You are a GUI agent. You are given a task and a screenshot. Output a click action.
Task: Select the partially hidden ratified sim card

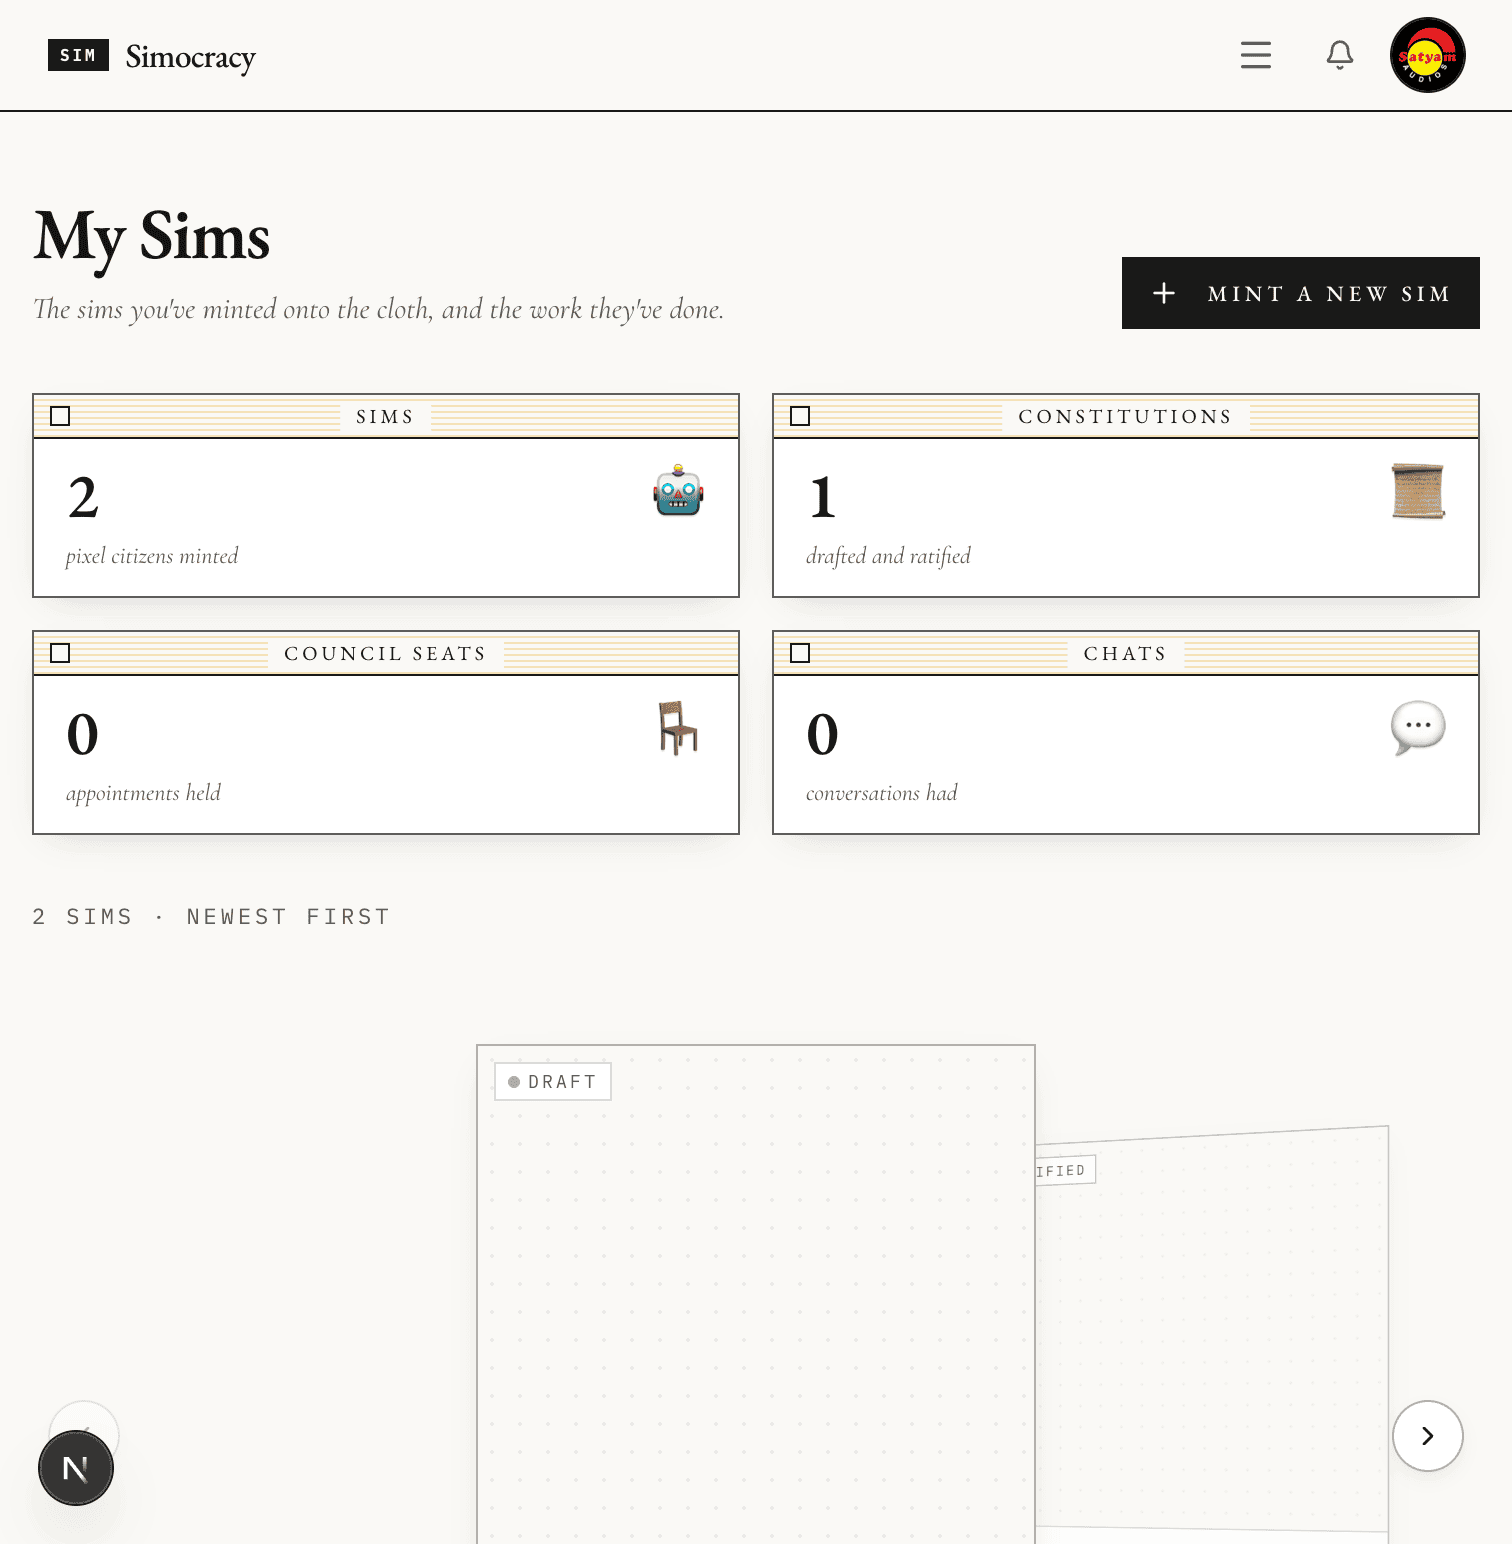click(1212, 1330)
